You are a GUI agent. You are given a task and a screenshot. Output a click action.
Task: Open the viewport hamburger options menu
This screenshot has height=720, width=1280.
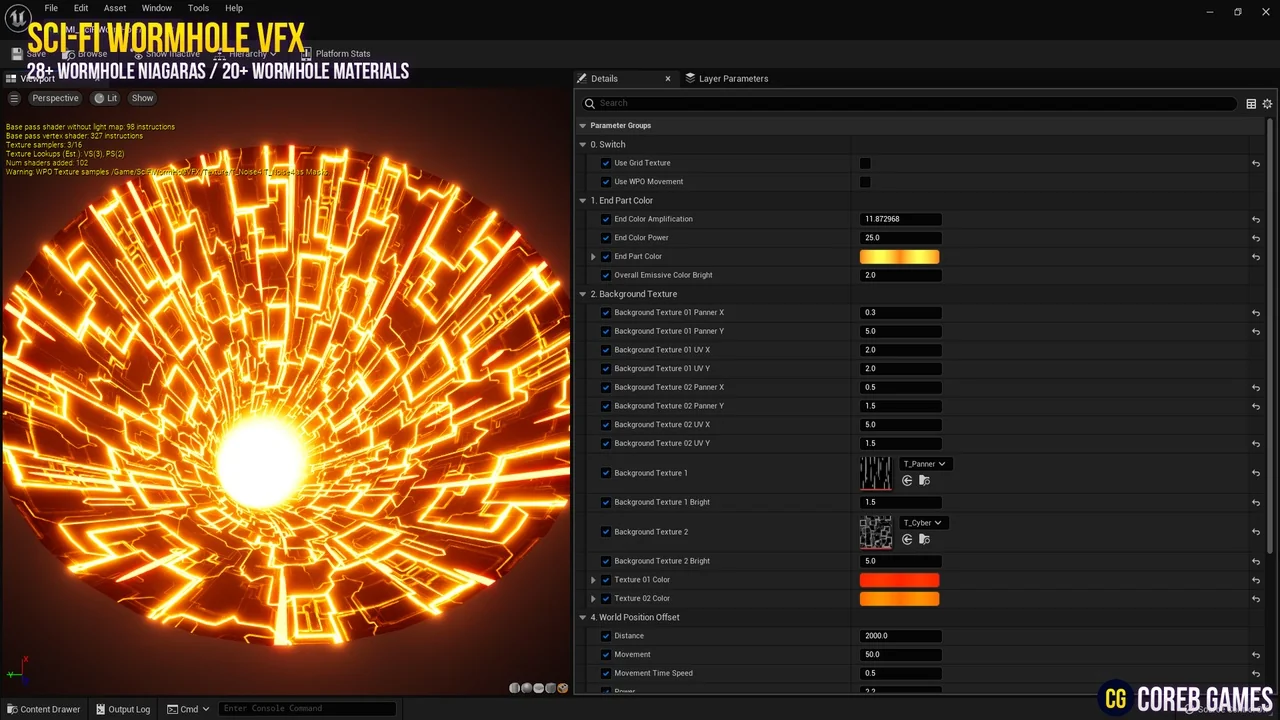14,98
